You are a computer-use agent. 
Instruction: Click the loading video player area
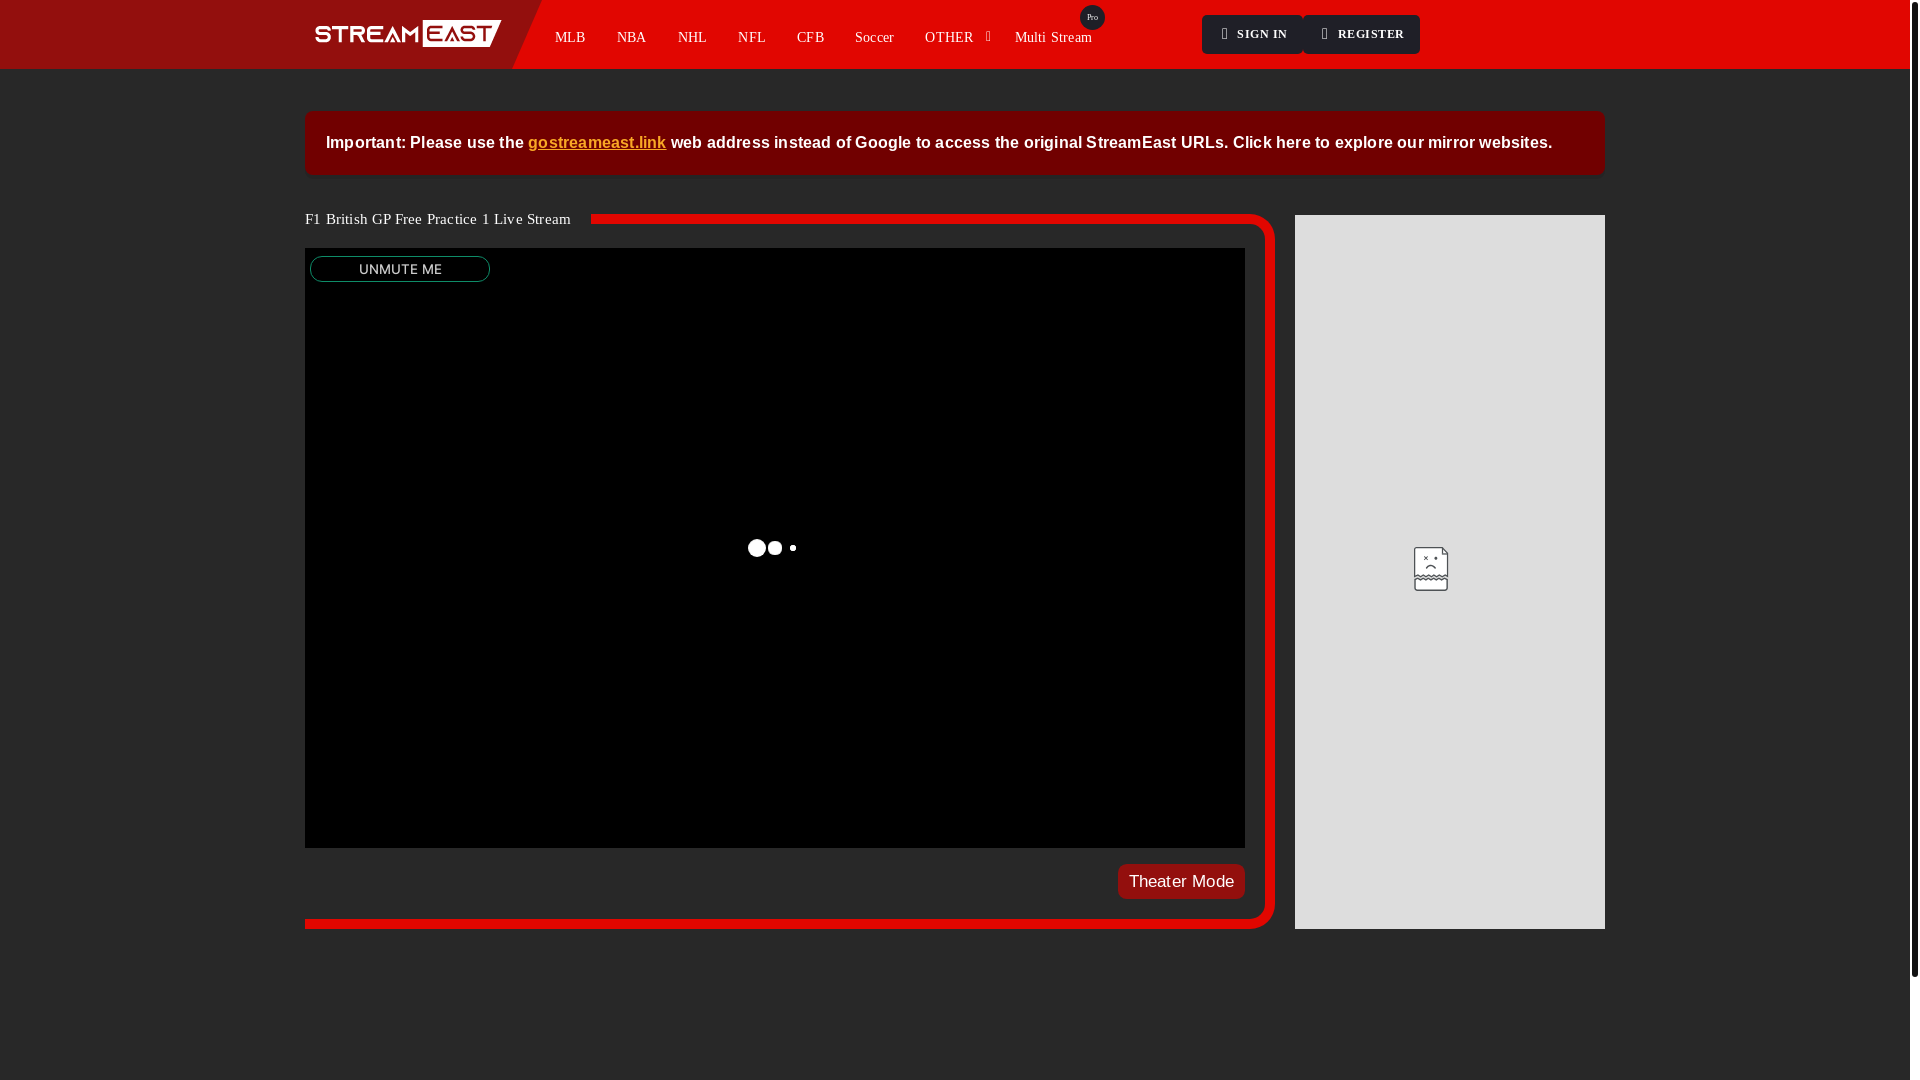(x=775, y=548)
